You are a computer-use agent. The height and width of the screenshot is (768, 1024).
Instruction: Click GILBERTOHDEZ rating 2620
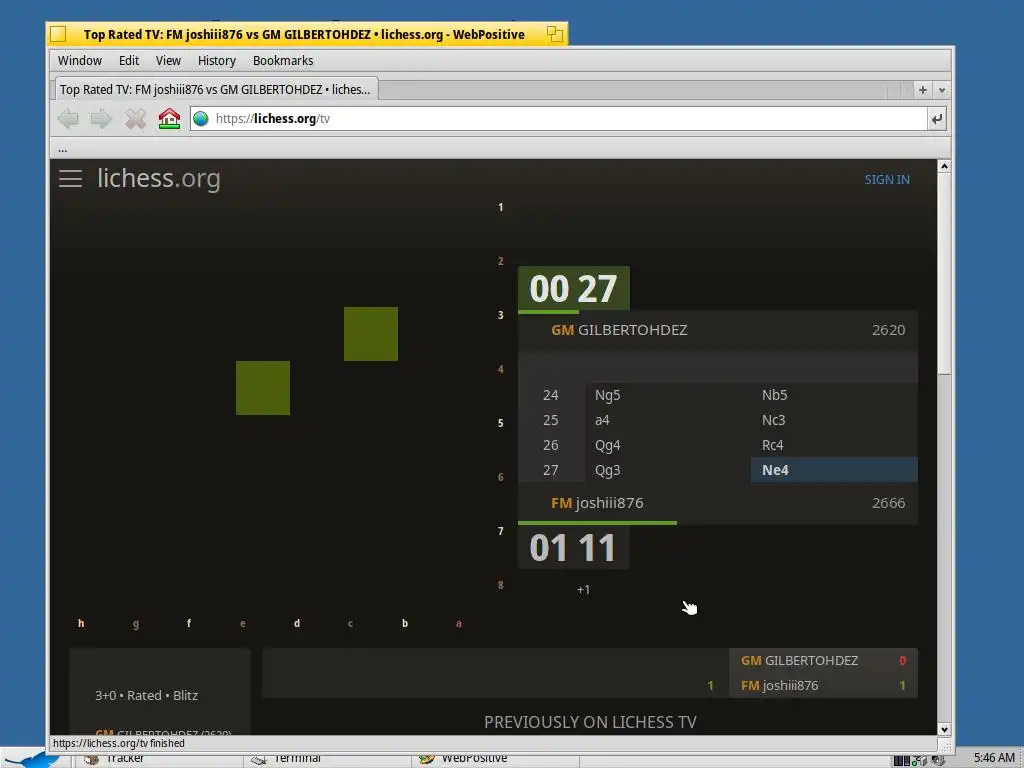pyautogui.click(x=888, y=330)
